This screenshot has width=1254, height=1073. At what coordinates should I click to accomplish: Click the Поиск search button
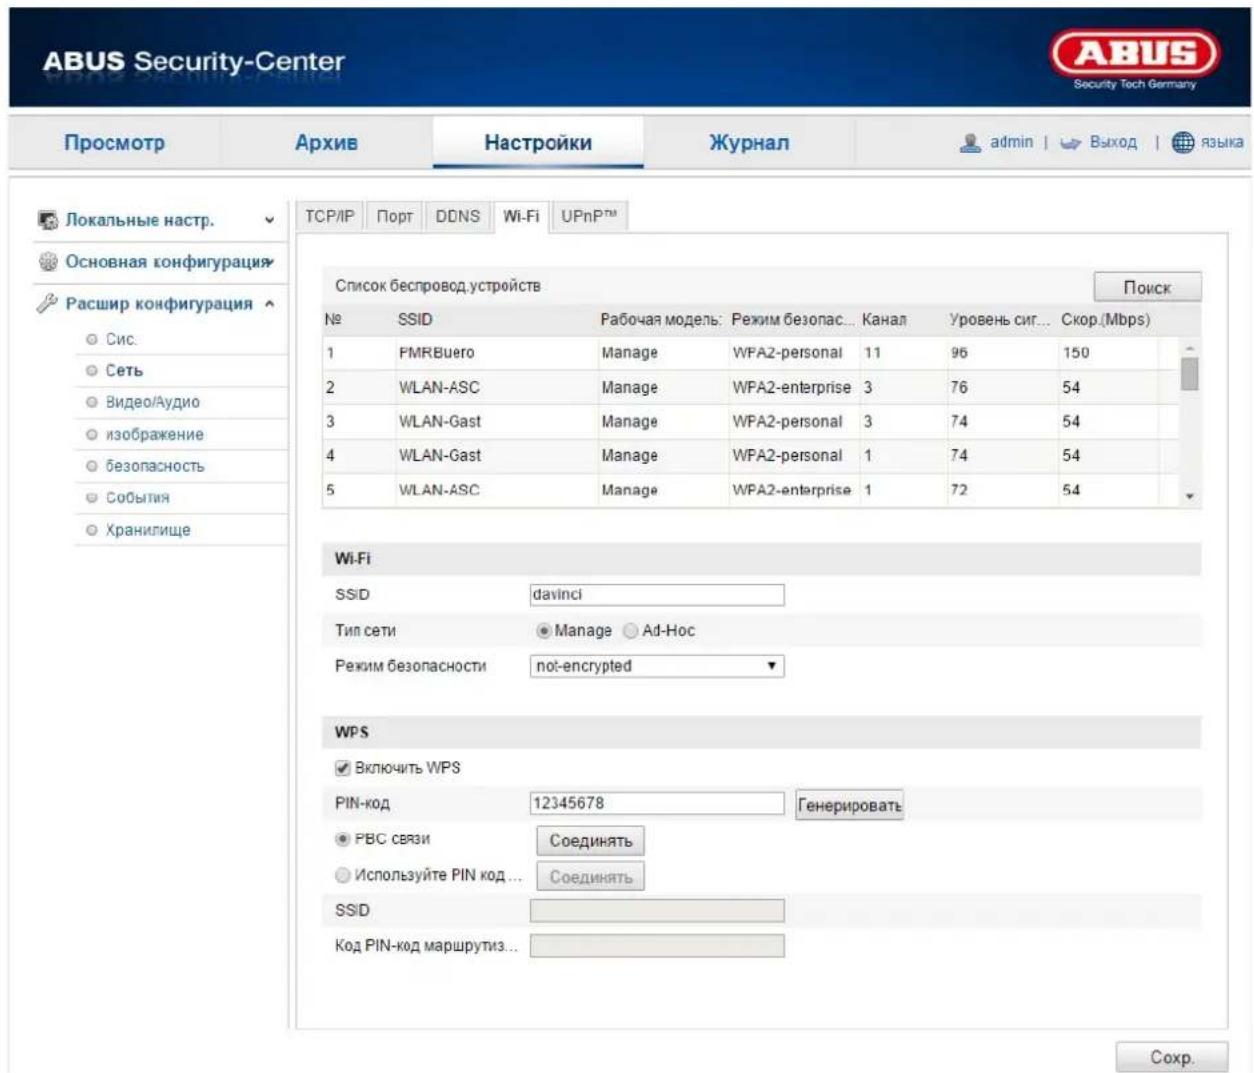coord(1147,287)
